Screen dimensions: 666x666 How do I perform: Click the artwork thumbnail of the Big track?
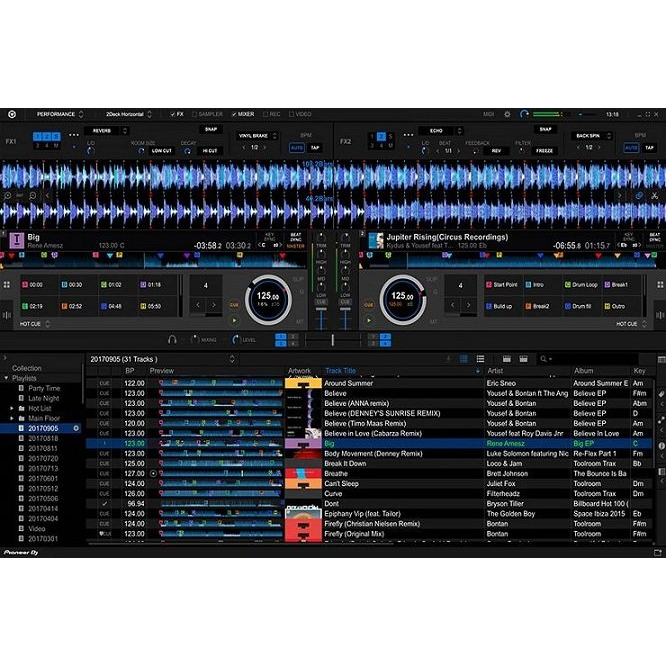tap(298, 443)
